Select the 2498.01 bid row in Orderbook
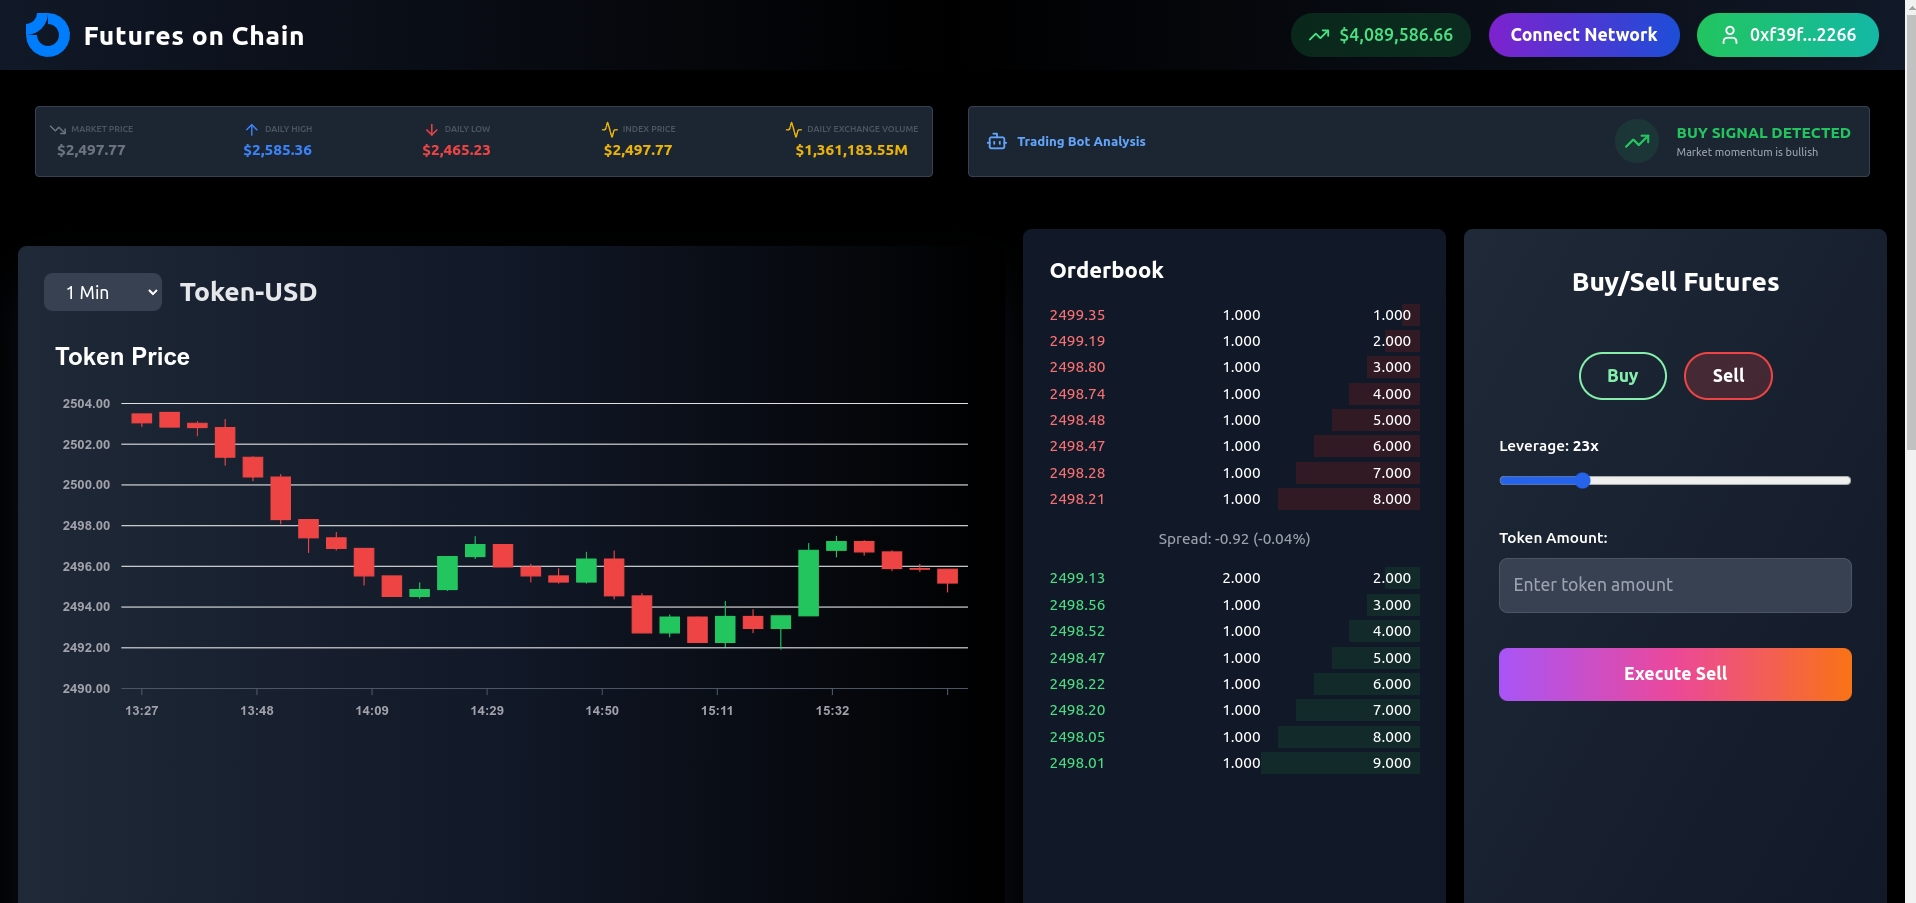The width and height of the screenshot is (1916, 903). pyautogui.click(x=1233, y=763)
